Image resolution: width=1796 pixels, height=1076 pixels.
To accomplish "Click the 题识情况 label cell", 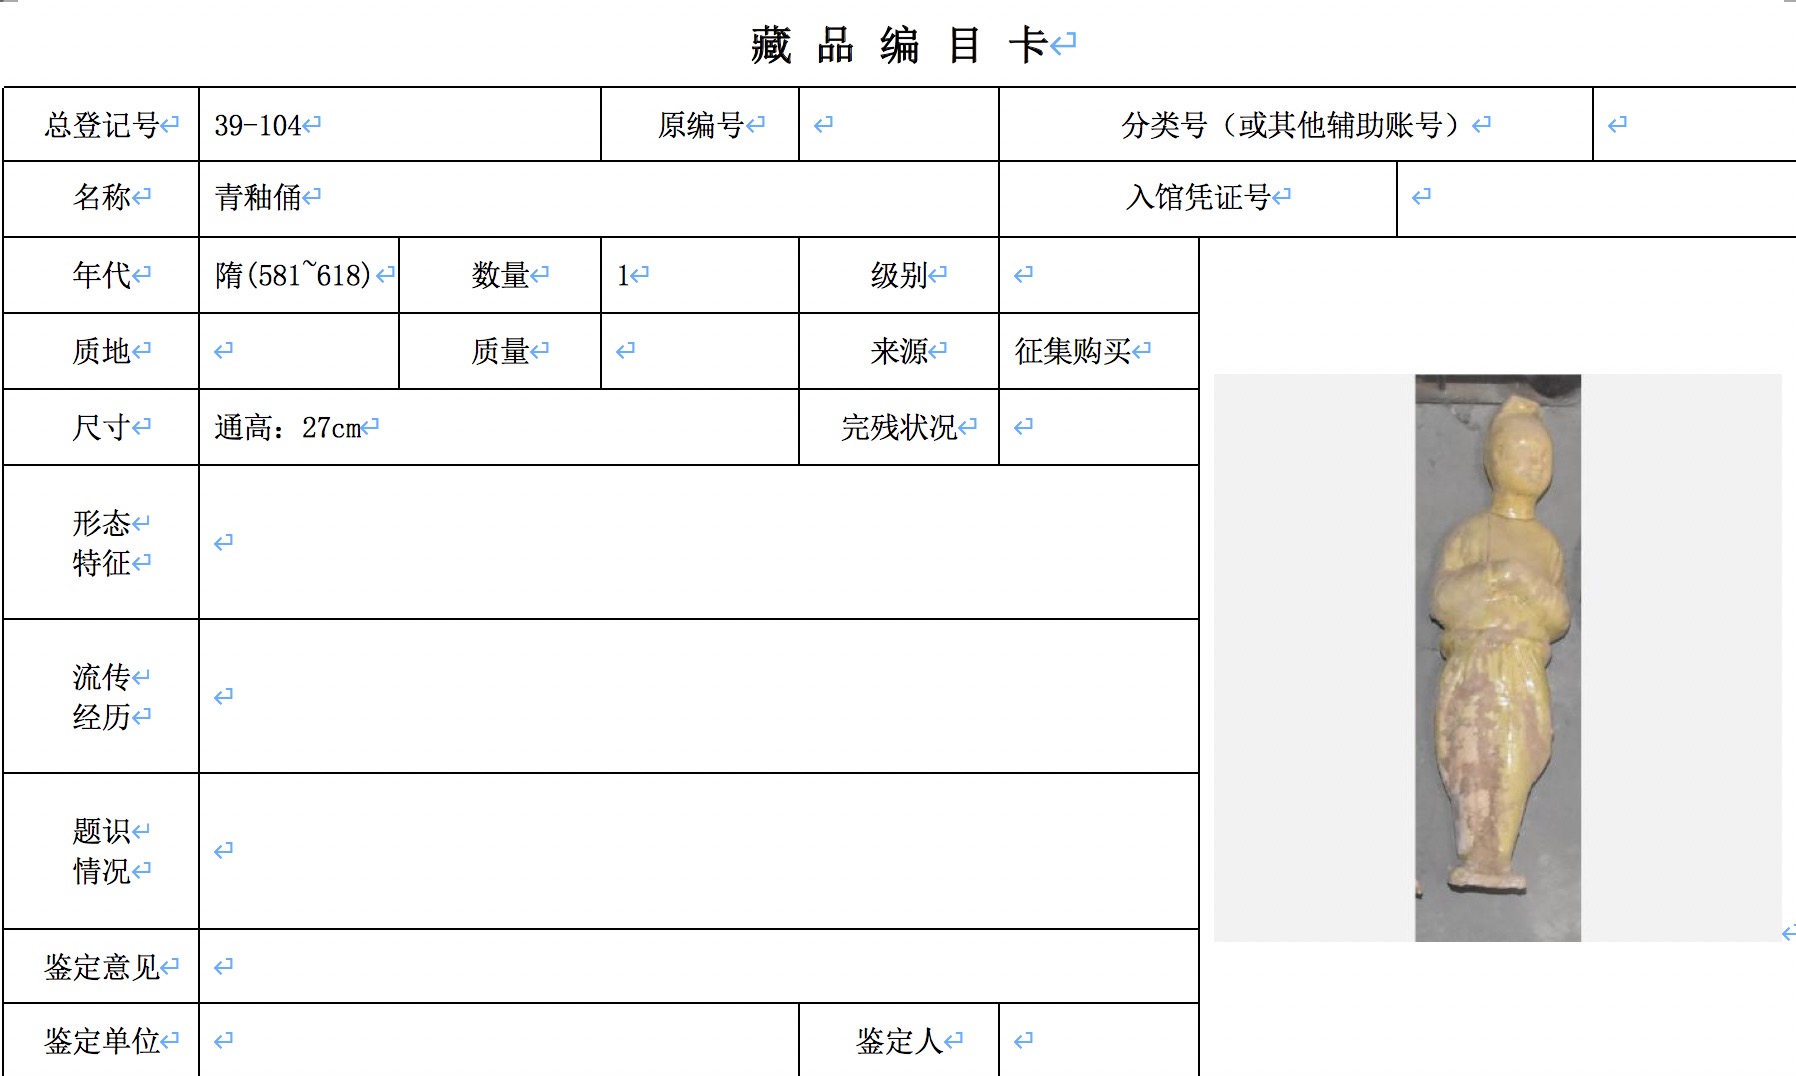I will [101, 851].
